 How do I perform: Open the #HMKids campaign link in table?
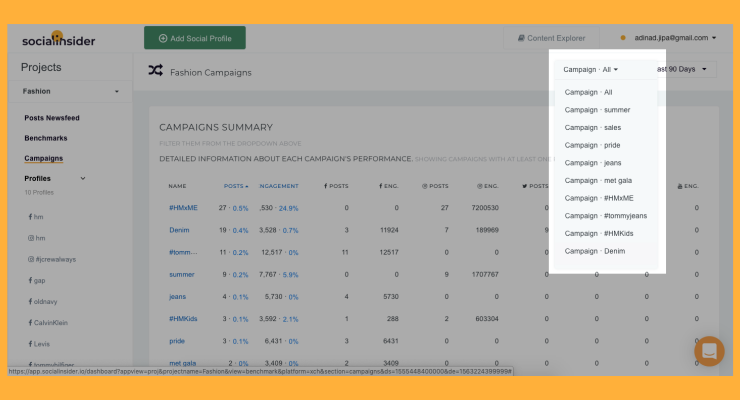click(x=183, y=319)
